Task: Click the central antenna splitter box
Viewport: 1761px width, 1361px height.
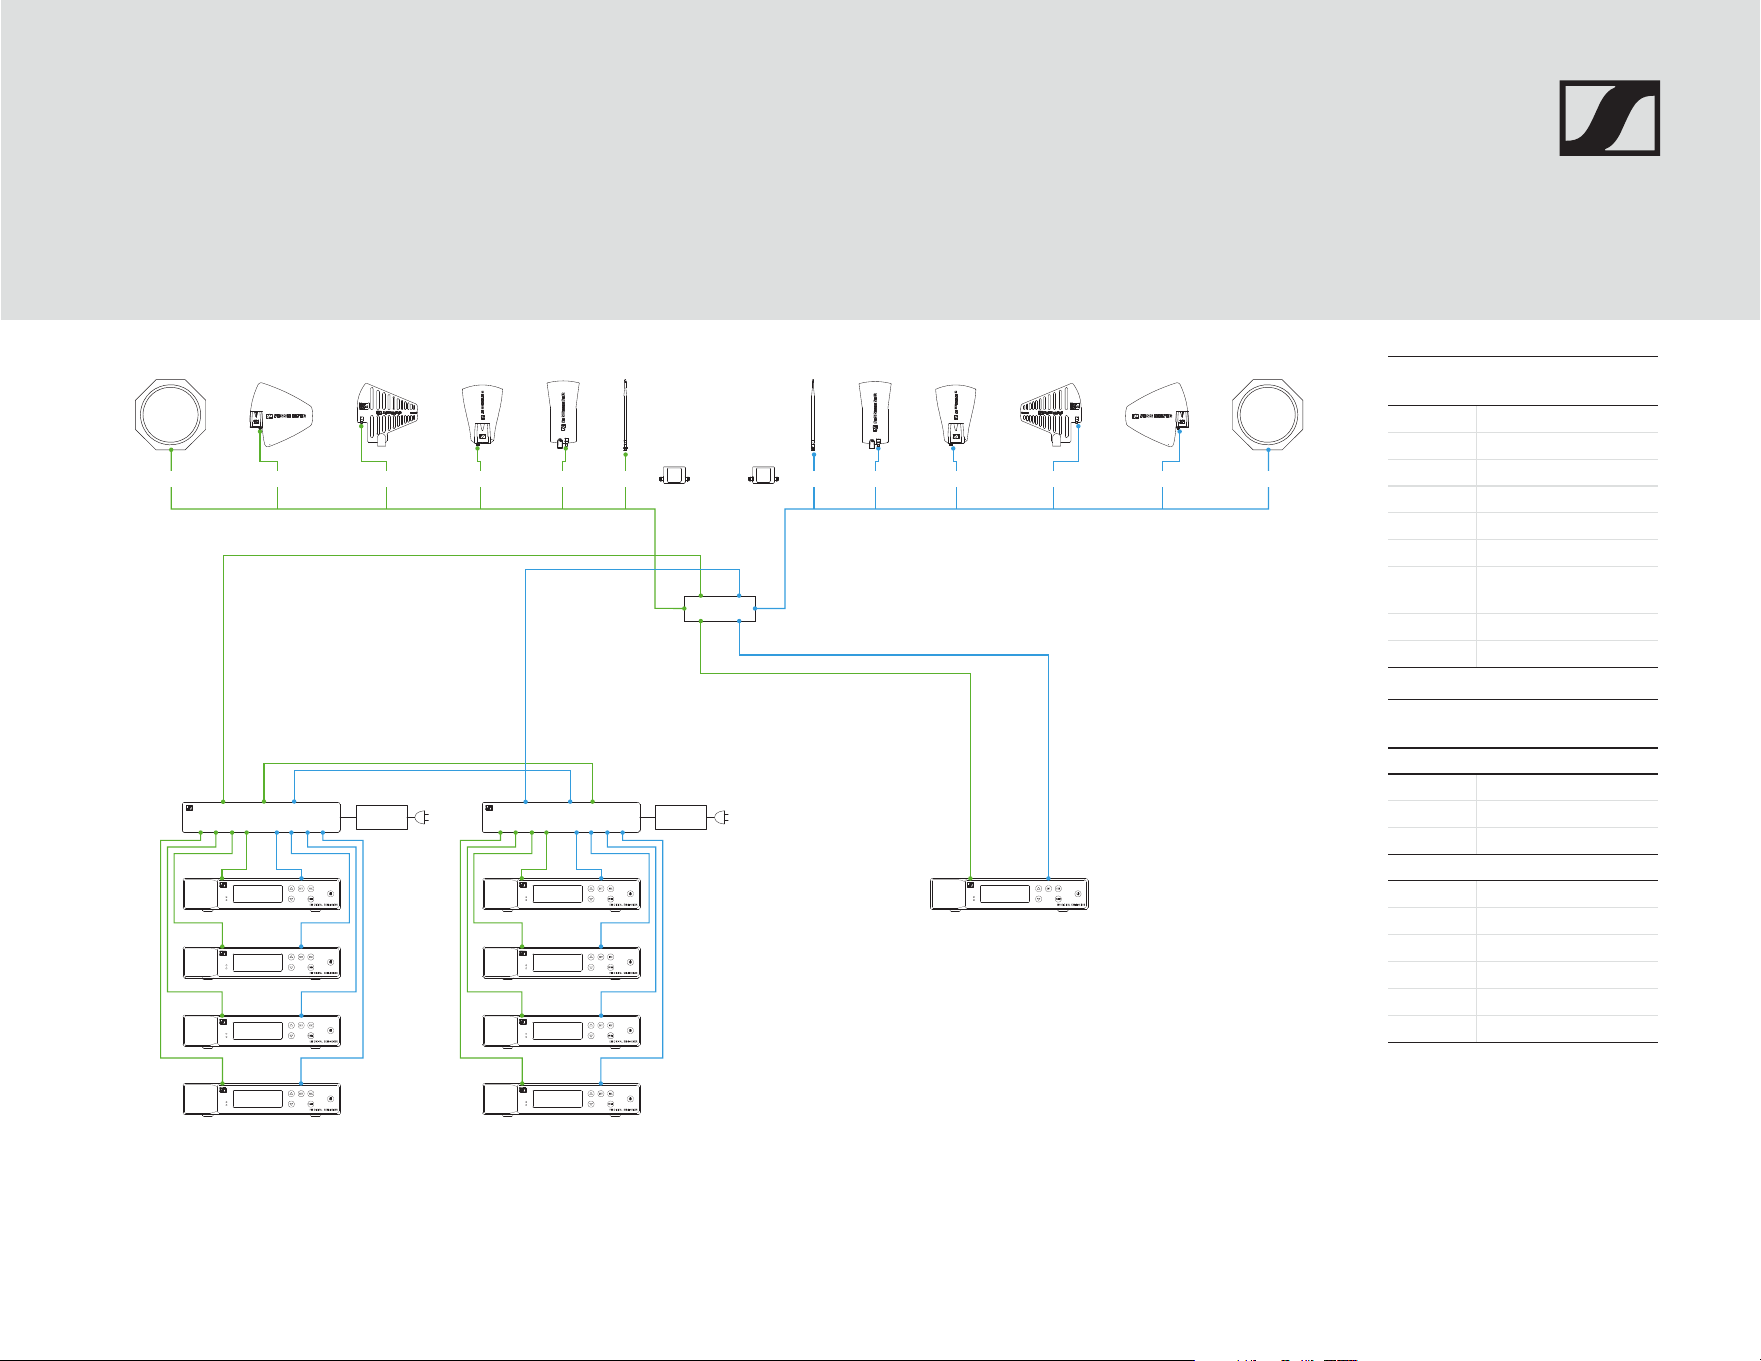Action: coord(720,609)
